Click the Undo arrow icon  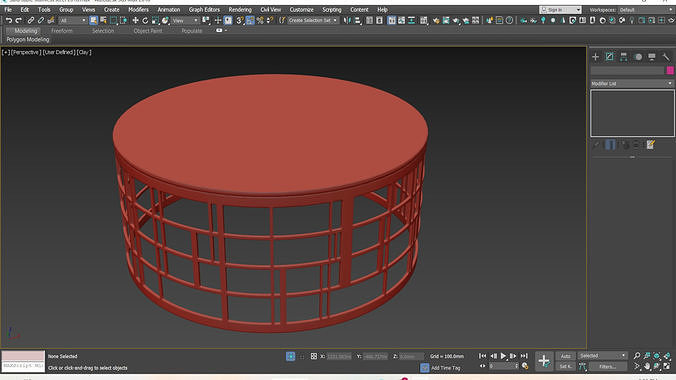tap(9, 20)
